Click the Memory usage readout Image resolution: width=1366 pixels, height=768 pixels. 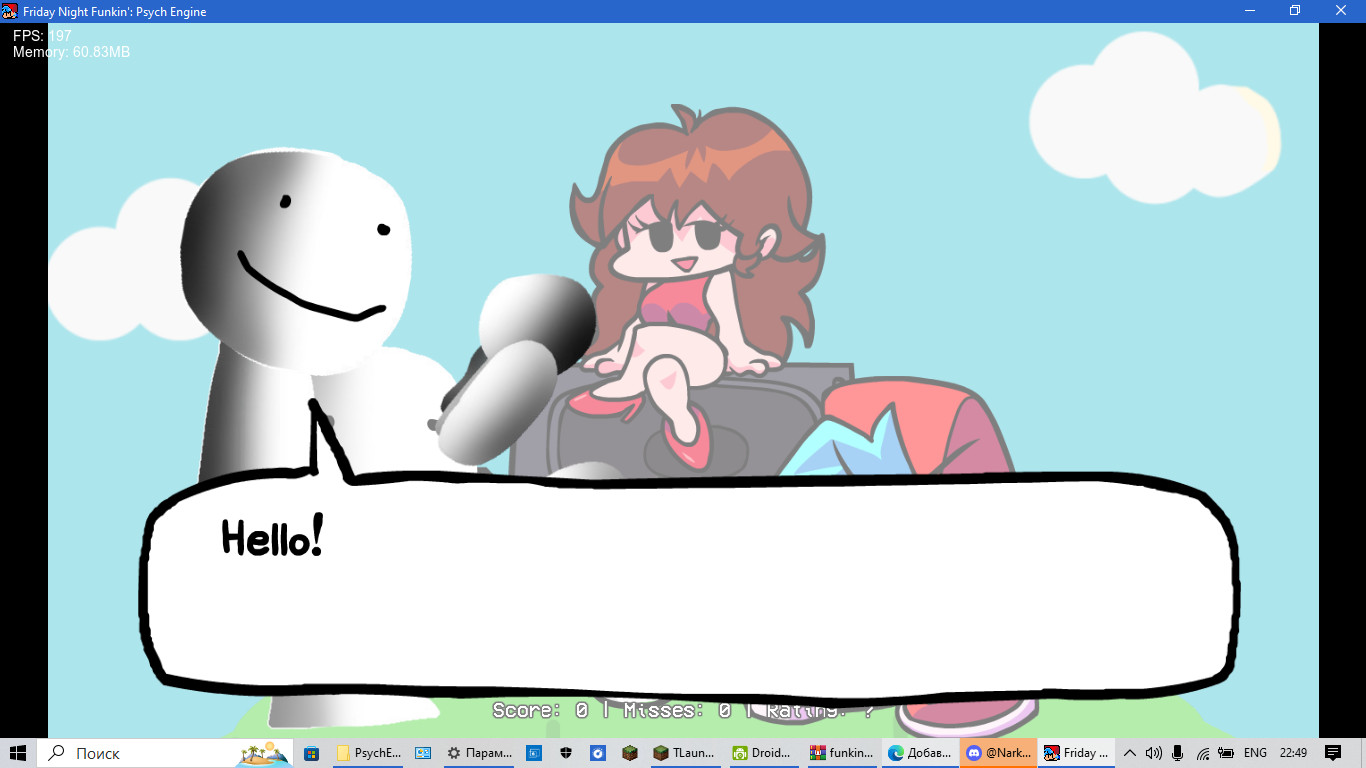[x=71, y=52]
